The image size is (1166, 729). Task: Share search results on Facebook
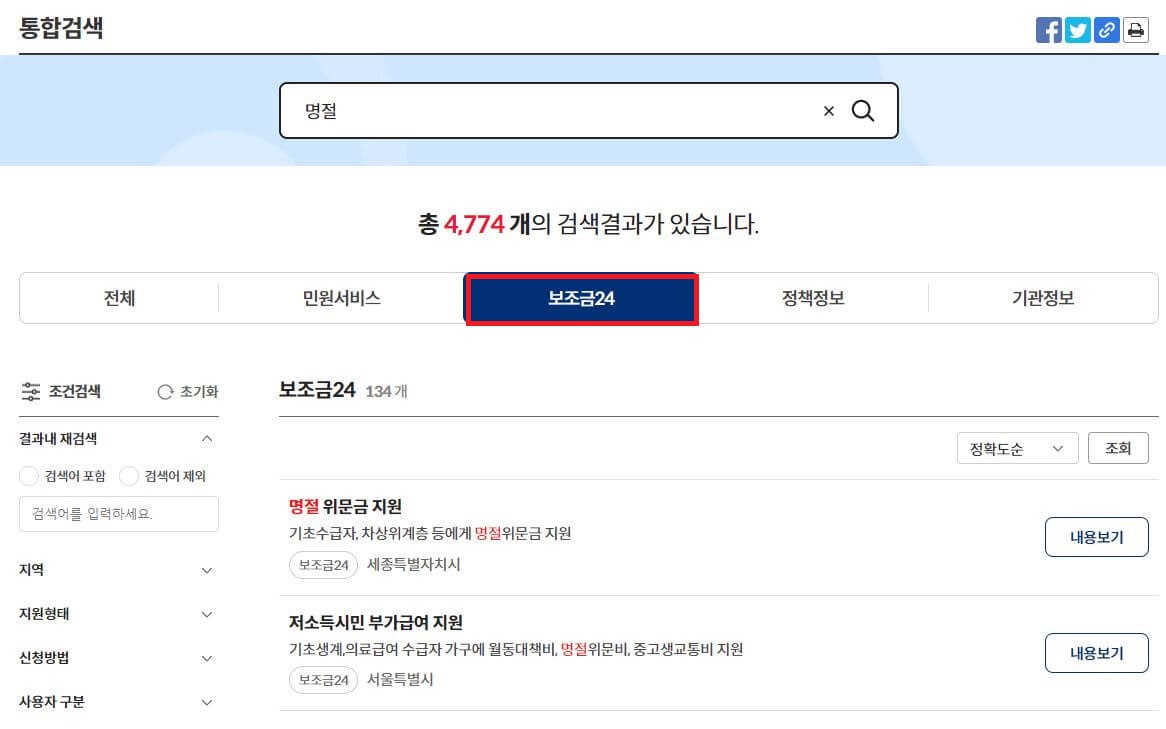(1048, 29)
